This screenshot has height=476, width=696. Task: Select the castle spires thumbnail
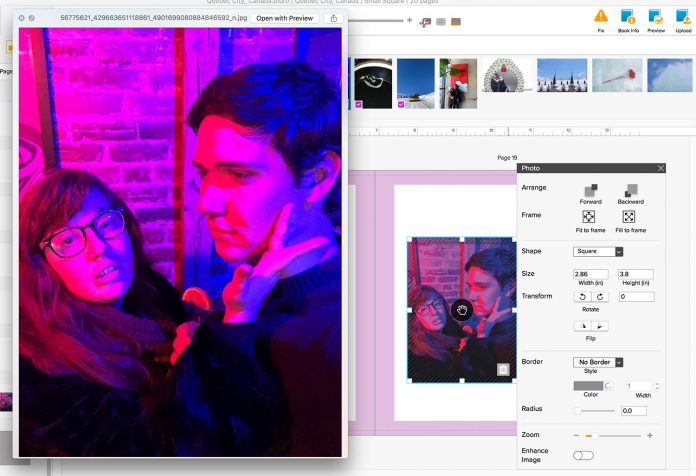coord(562,75)
